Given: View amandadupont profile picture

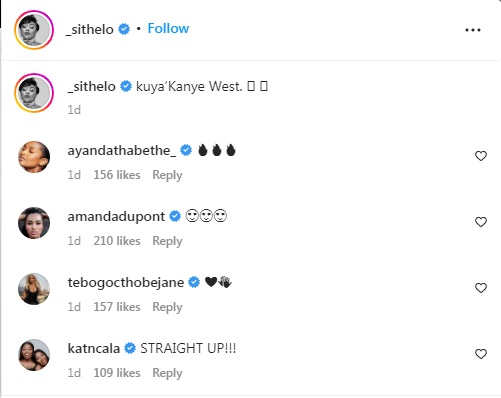Looking at the screenshot, I should click(x=34, y=223).
